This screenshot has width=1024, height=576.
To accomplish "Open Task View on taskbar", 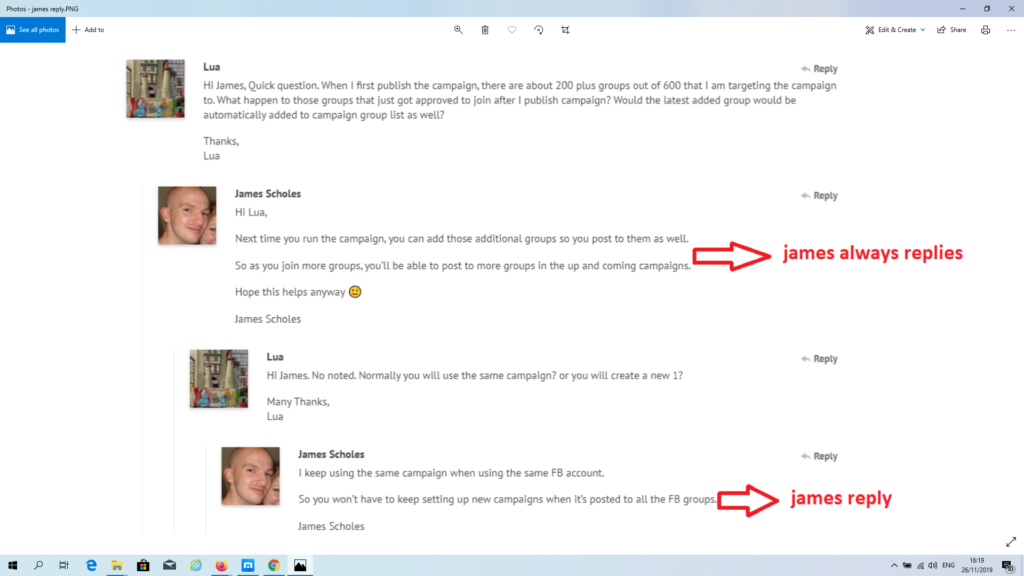I will click(x=64, y=566).
